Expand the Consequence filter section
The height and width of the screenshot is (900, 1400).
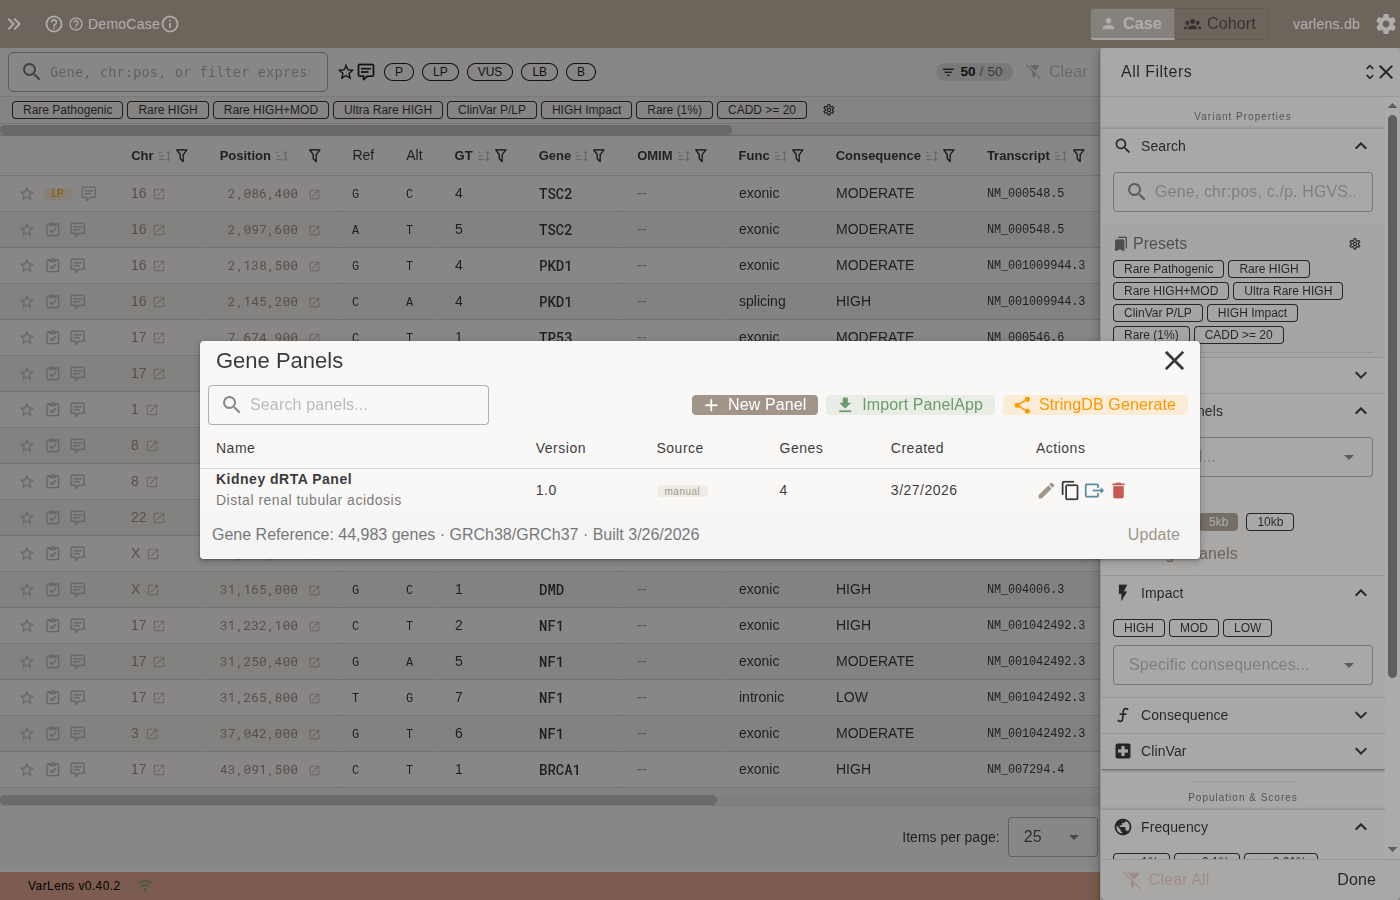pos(1360,715)
